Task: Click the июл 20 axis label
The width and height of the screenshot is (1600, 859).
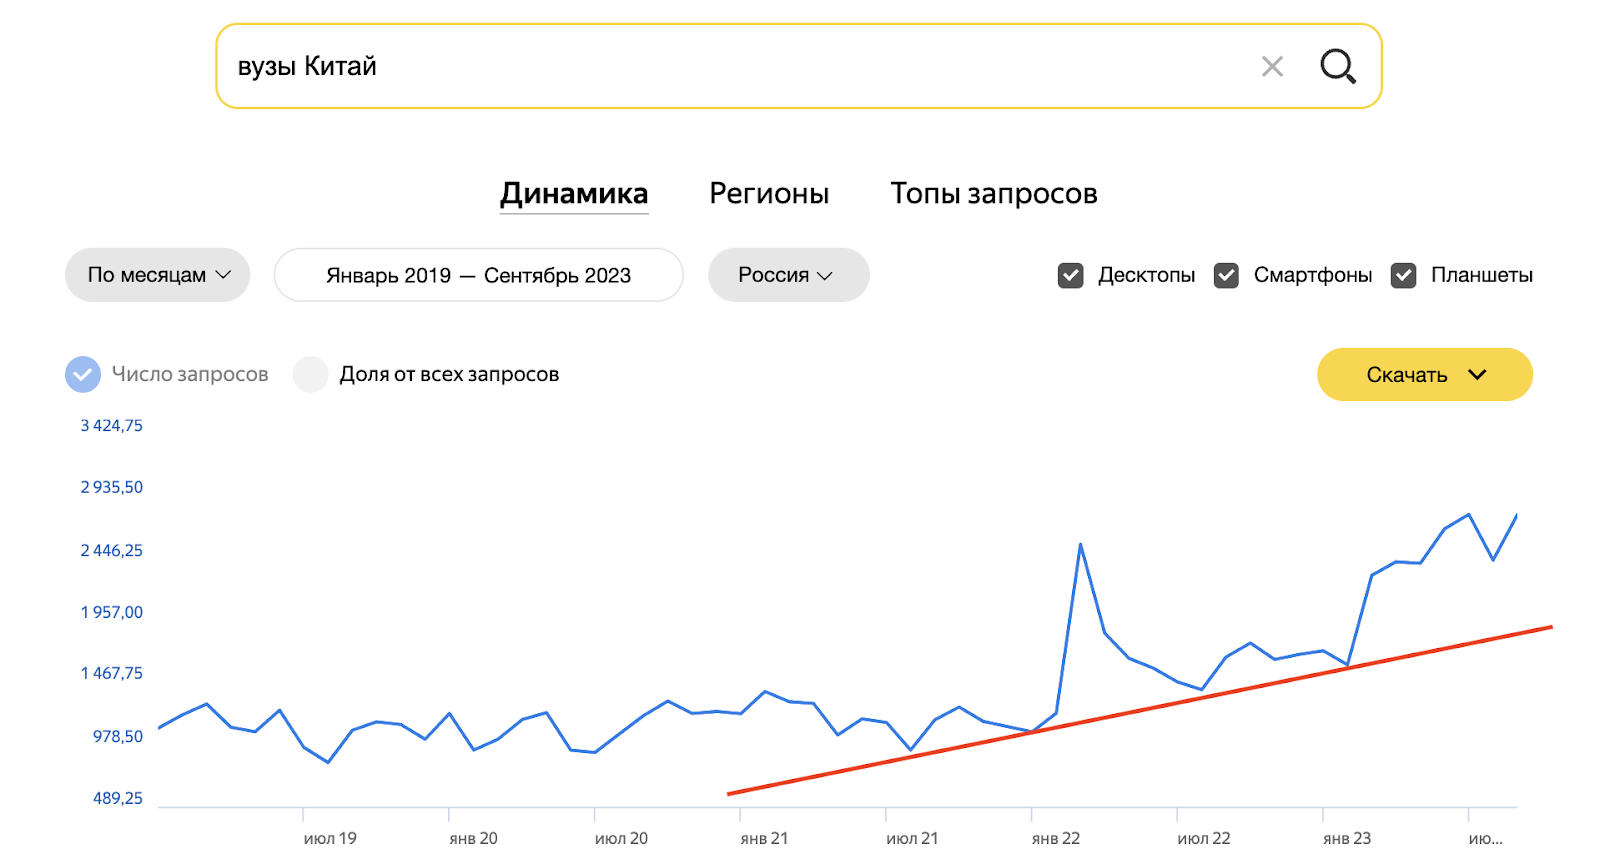Action: [621, 838]
